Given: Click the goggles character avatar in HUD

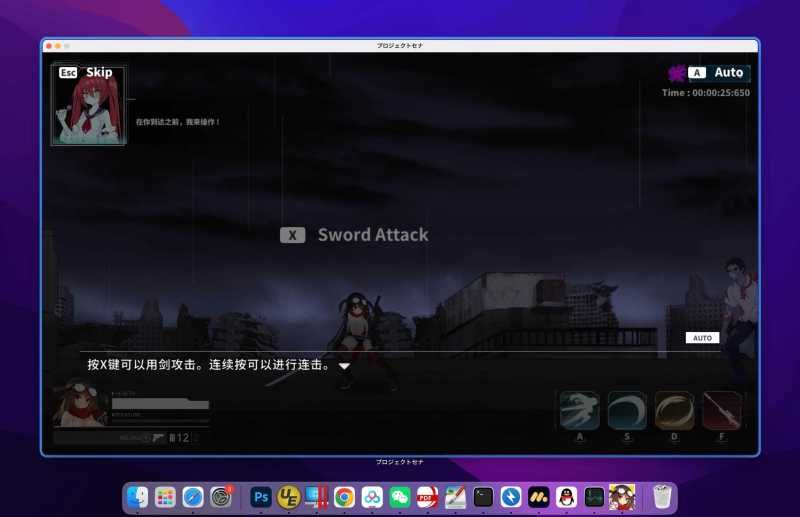Looking at the screenshot, I should click(80, 405).
